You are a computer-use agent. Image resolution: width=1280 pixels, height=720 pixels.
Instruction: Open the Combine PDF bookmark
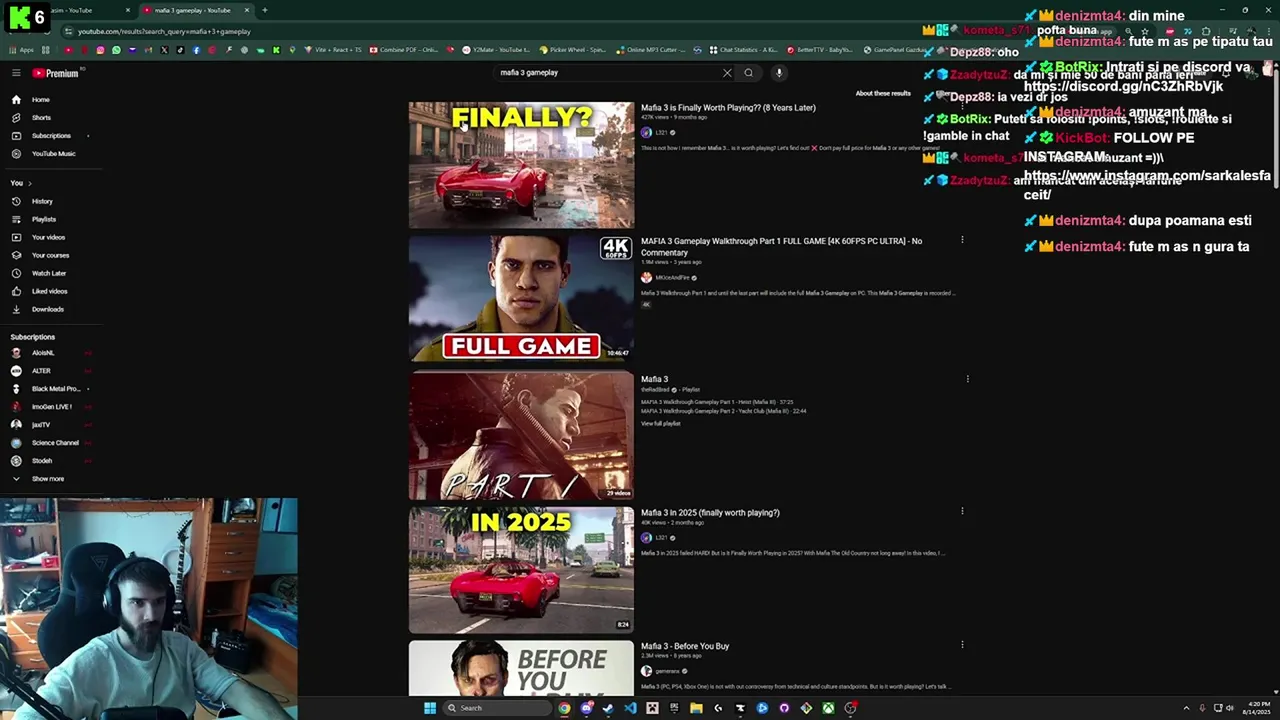[405, 50]
